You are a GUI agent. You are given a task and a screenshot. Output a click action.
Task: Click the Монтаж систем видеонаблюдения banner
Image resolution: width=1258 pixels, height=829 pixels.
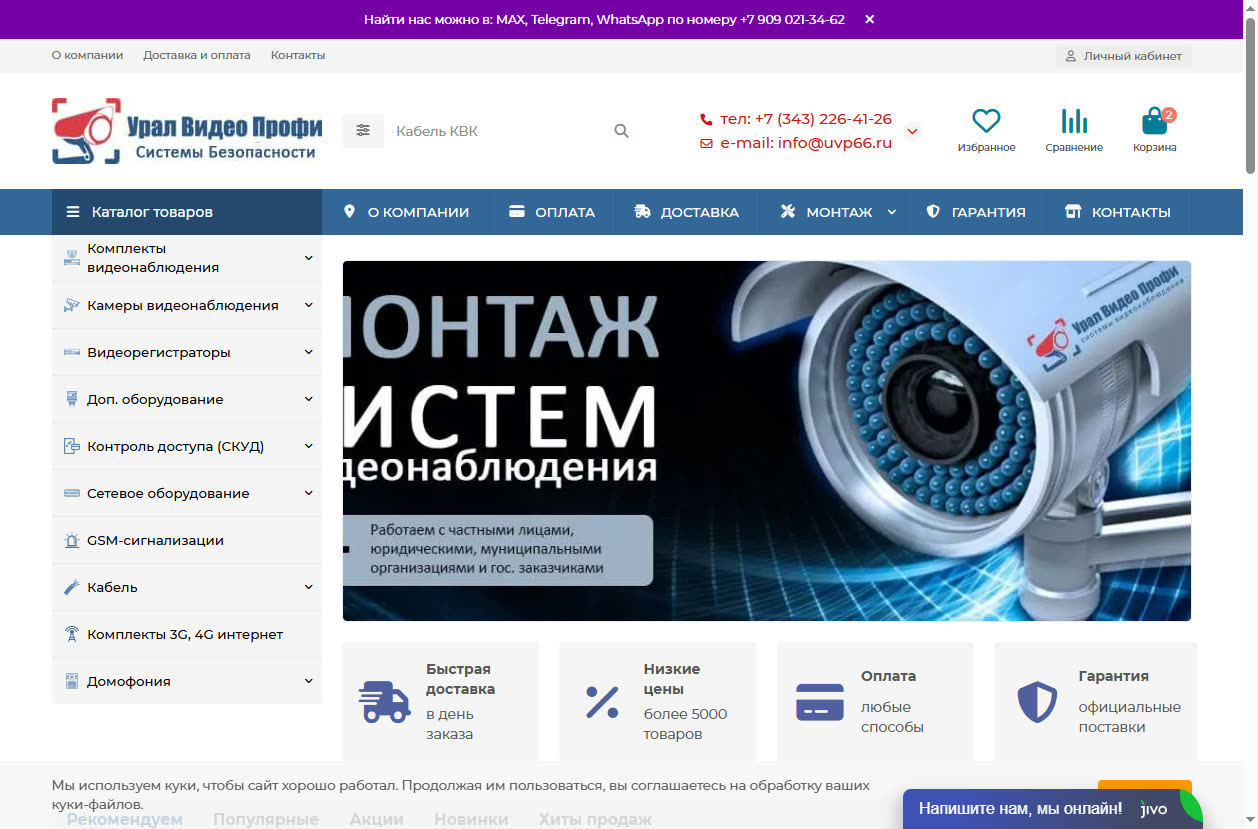click(766, 441)
